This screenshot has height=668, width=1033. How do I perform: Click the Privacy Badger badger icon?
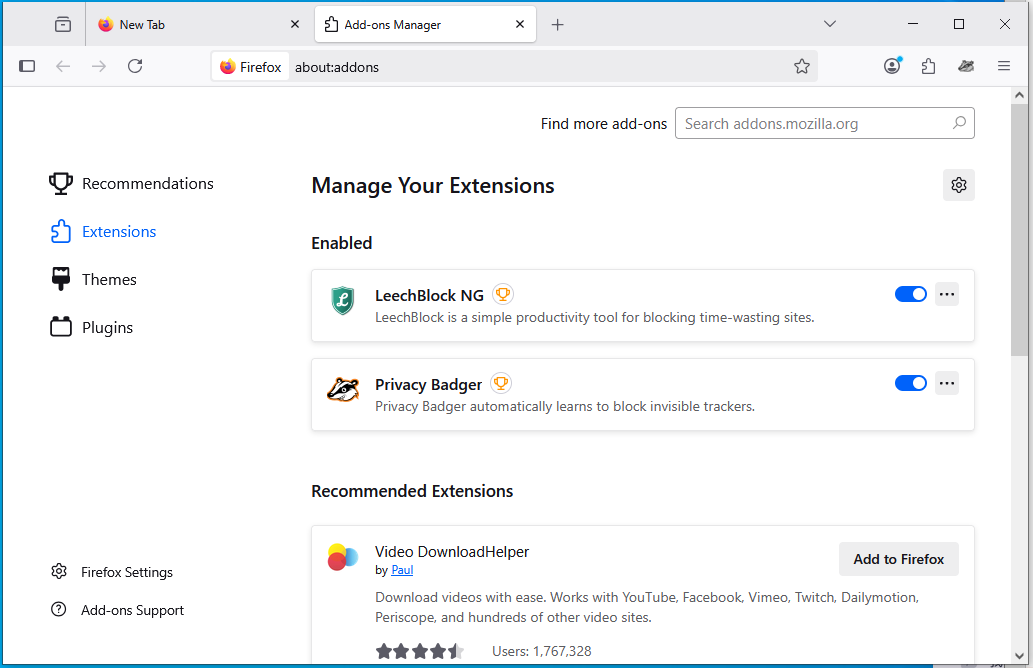pos(343,390)
